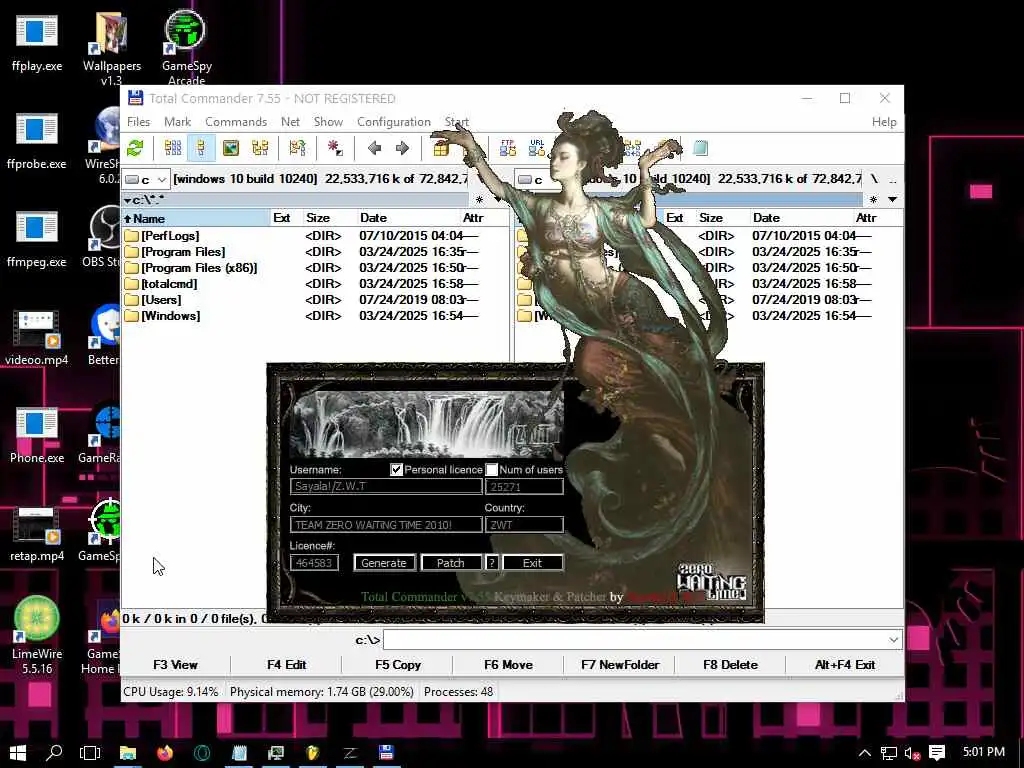Focus the c:\> command line input
Viewport: 1024px width, 768px height.
tap(635, 640)
